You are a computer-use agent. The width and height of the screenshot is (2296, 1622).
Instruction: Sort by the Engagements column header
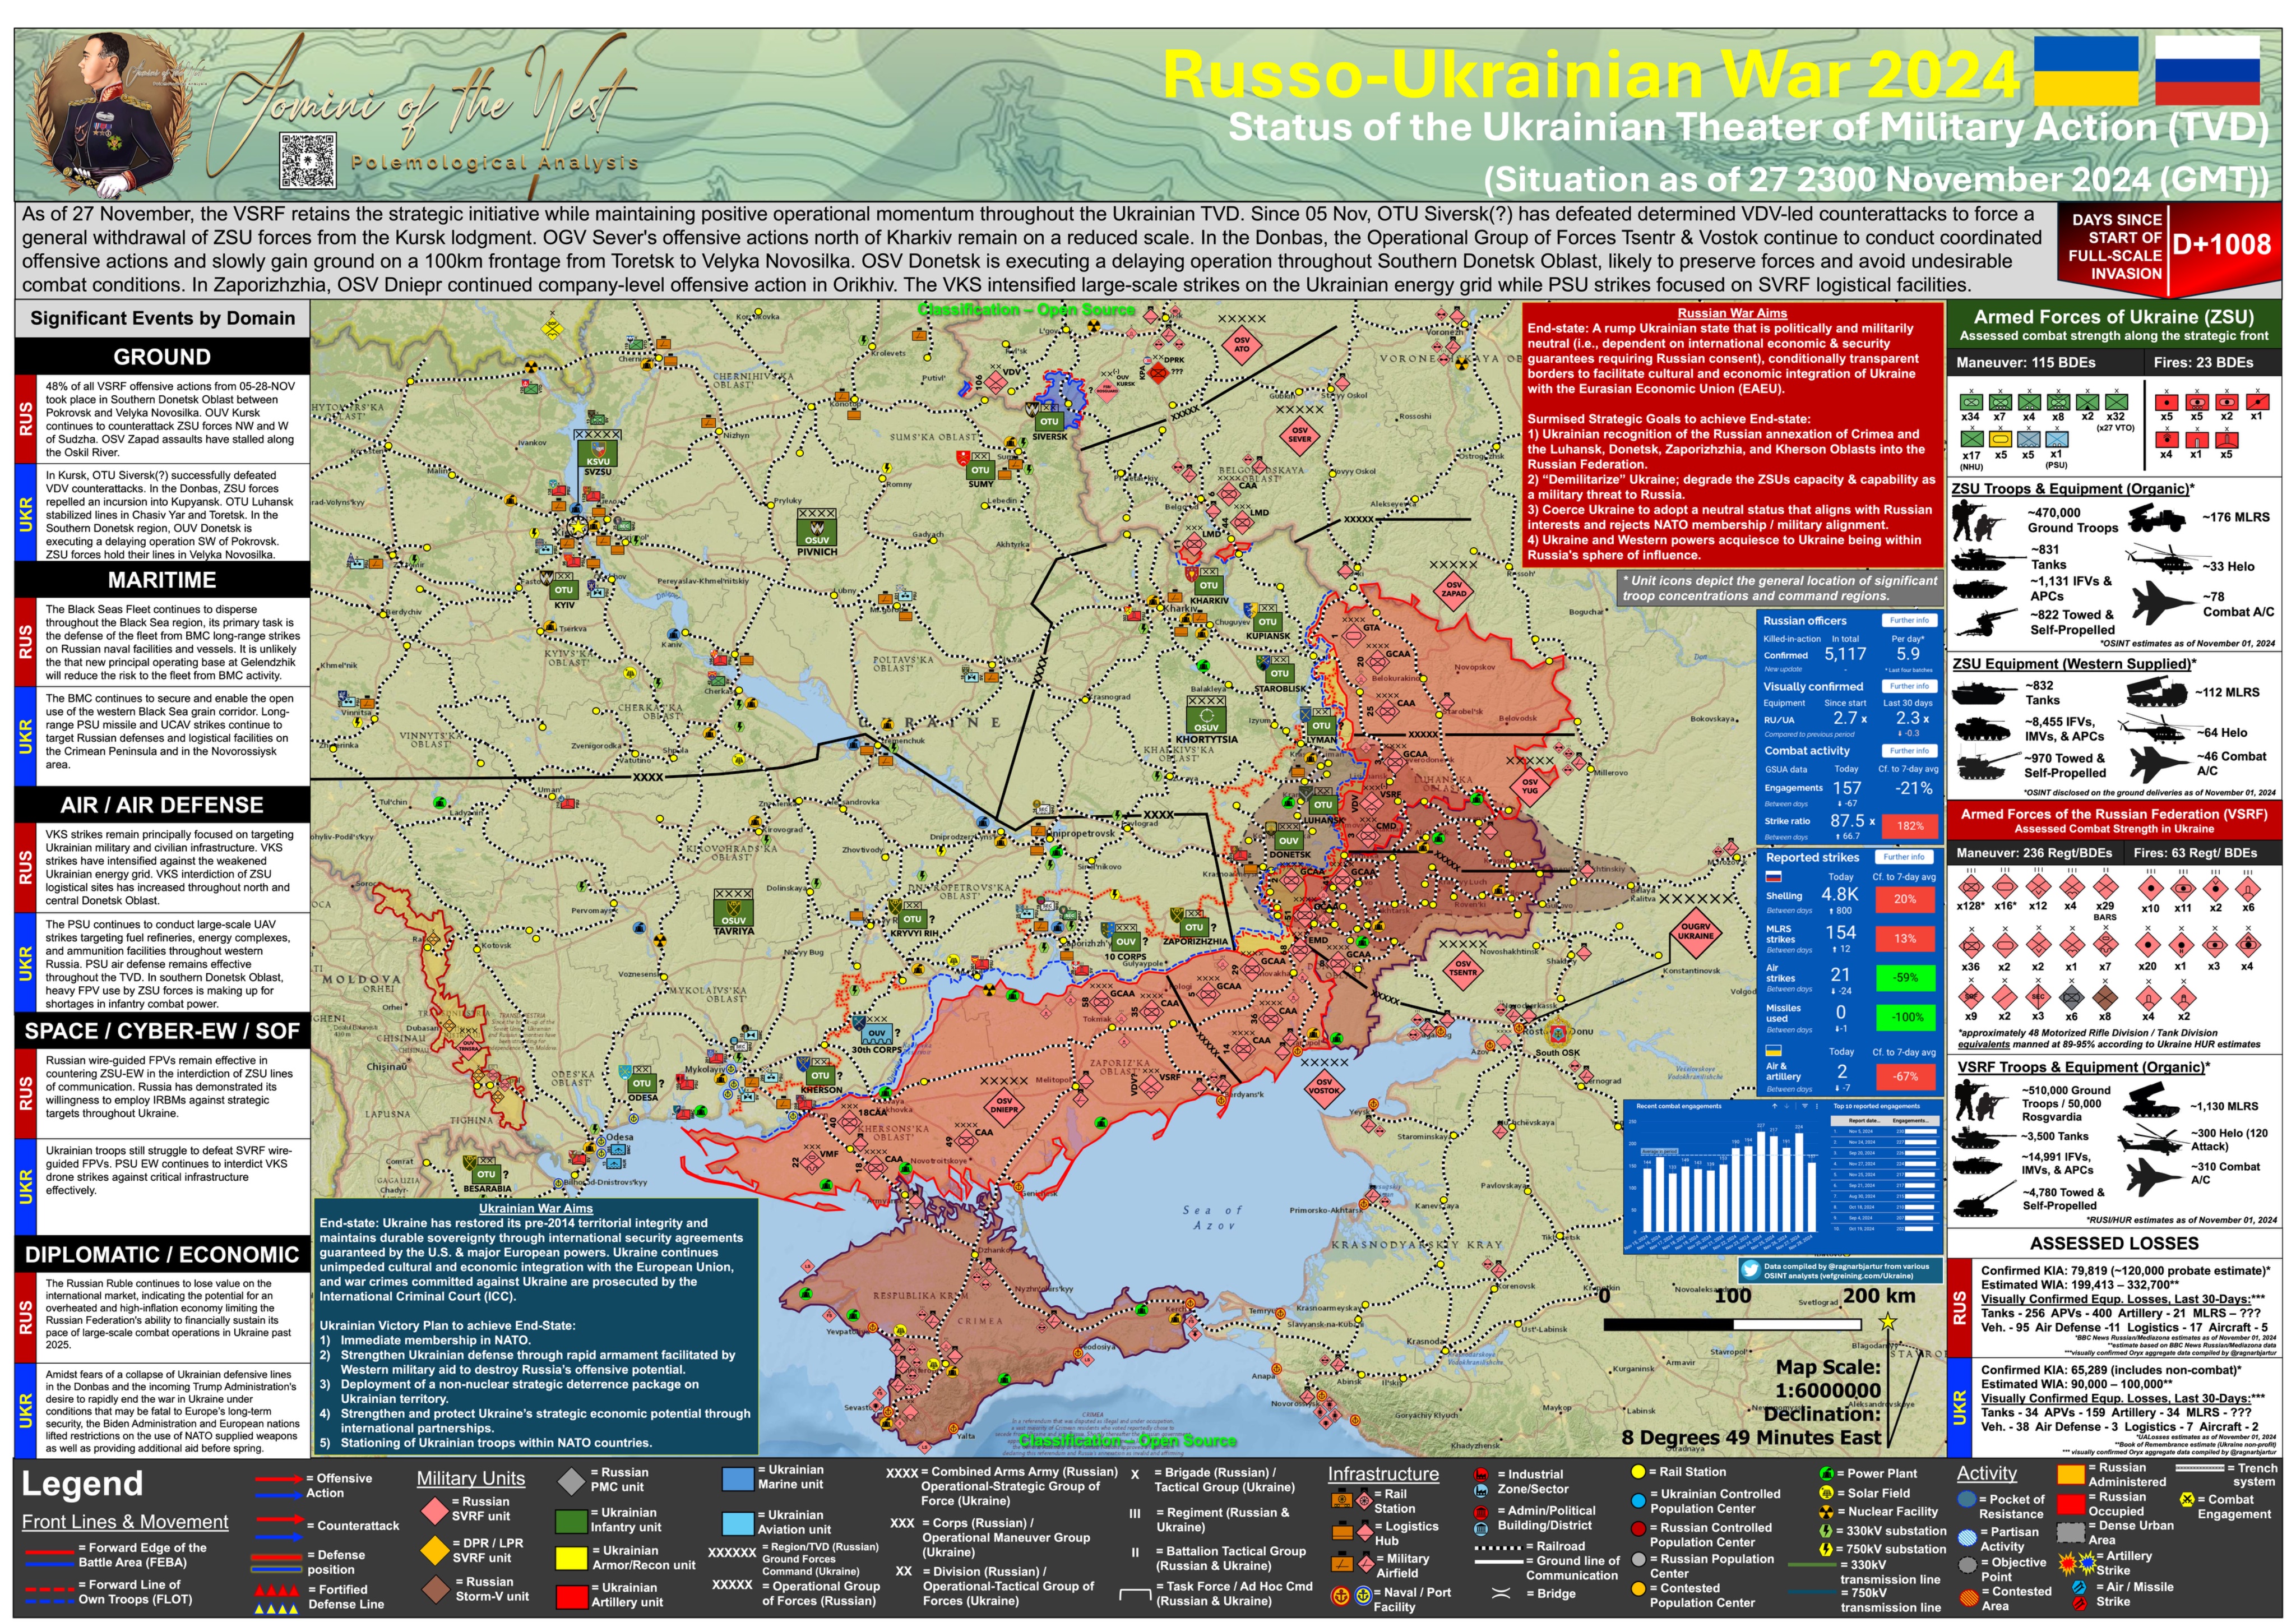(x=1911, y=1121)
